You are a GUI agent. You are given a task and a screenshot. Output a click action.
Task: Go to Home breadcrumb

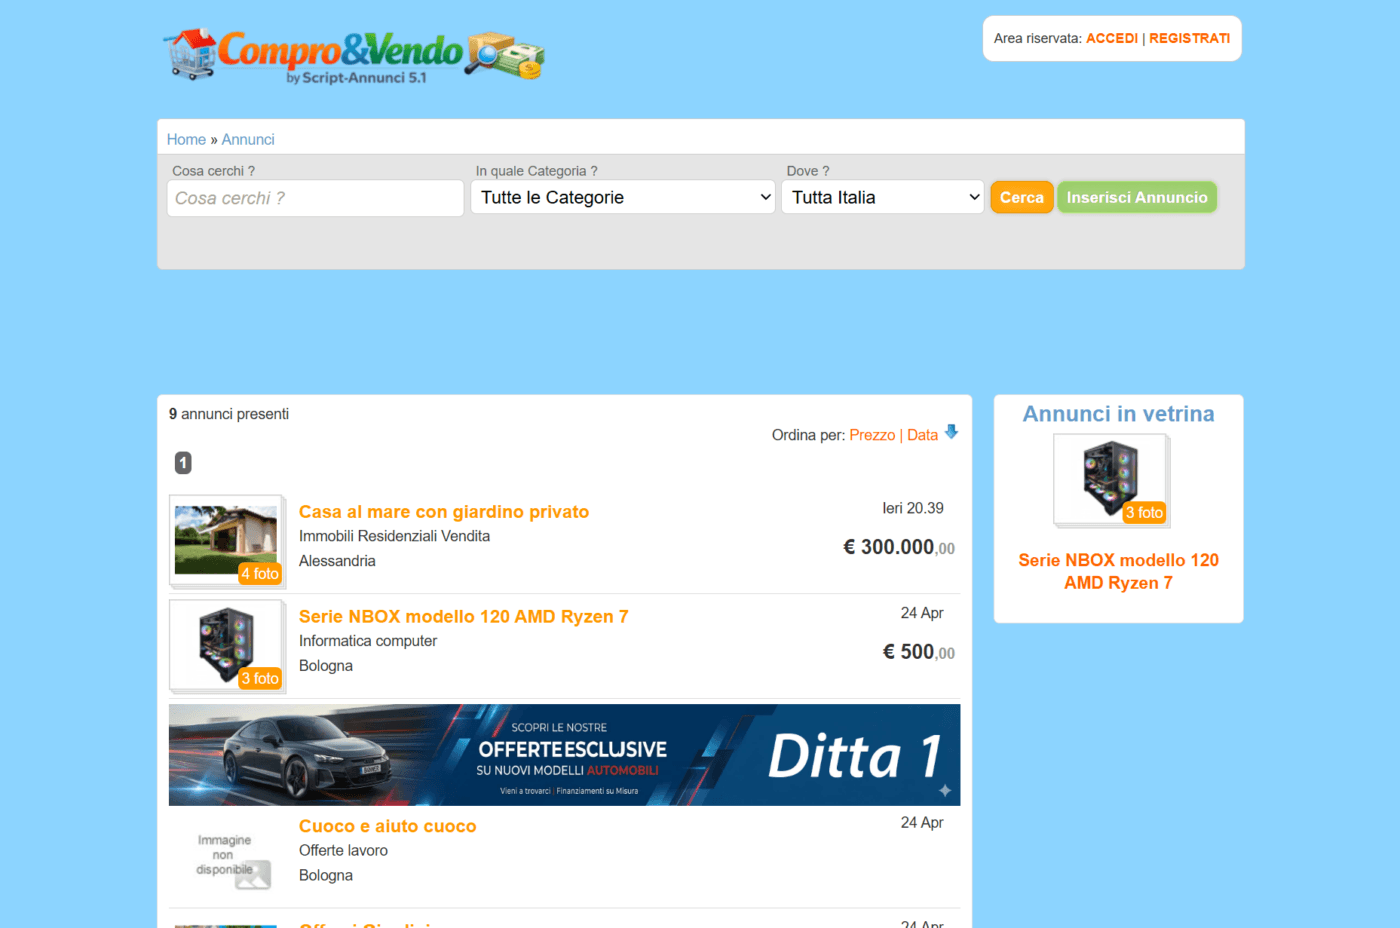click(x=186, y=139)
